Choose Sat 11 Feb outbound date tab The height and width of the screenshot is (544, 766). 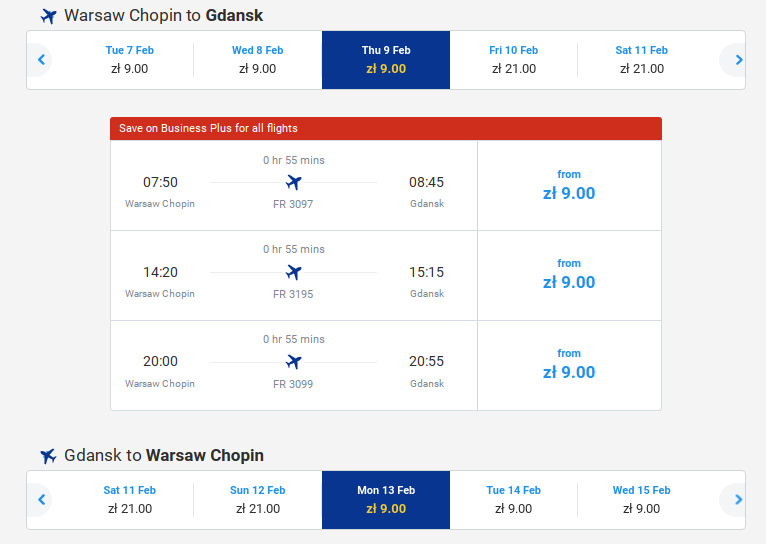[x=641, y=60]
